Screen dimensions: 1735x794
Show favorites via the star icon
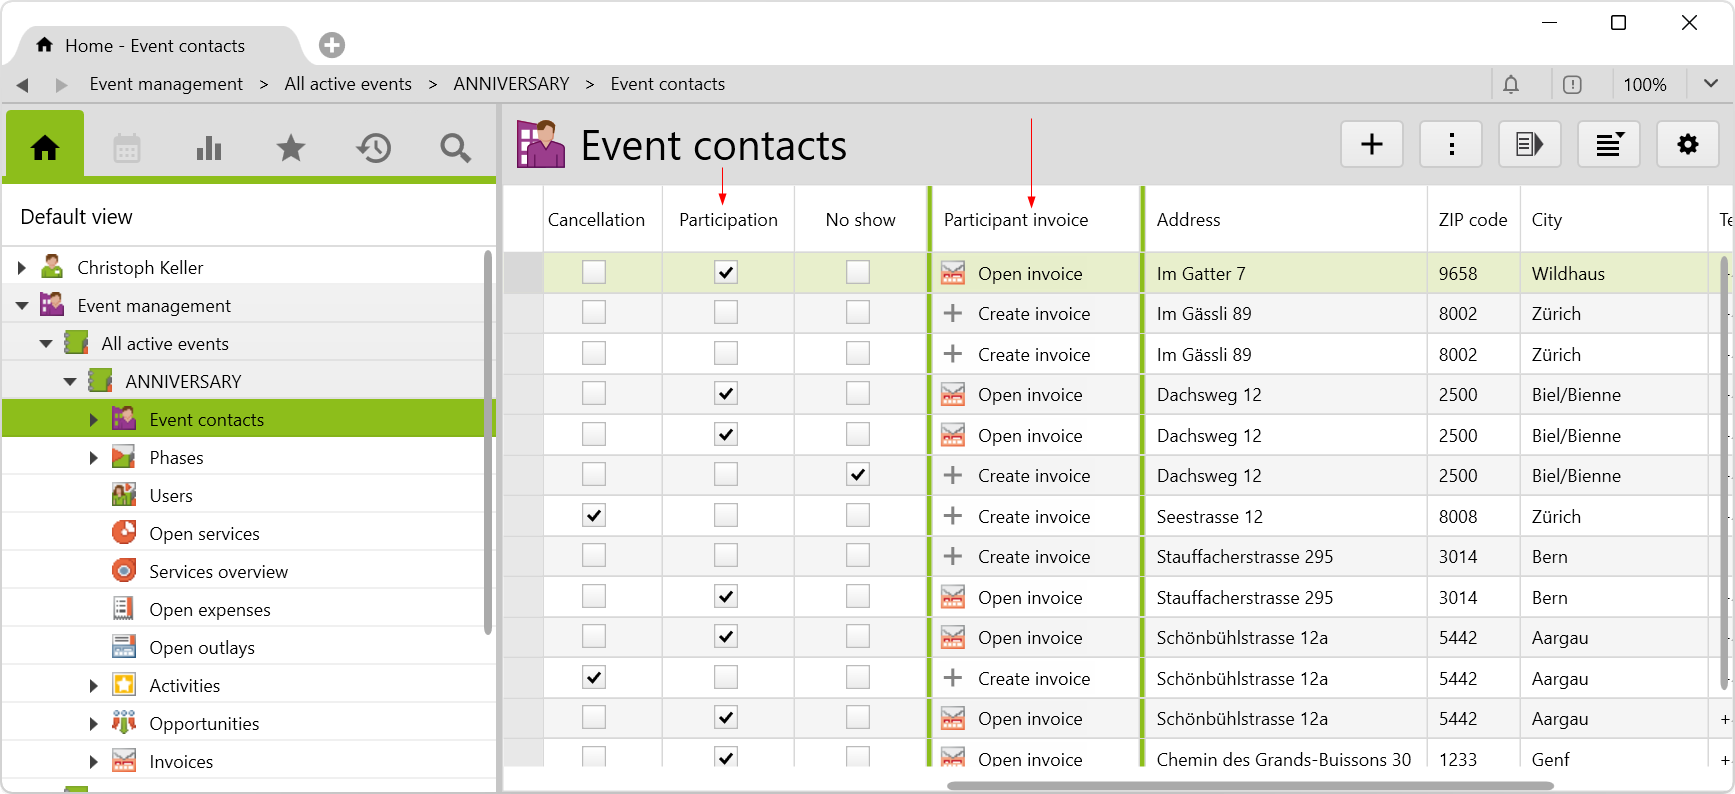291,149
